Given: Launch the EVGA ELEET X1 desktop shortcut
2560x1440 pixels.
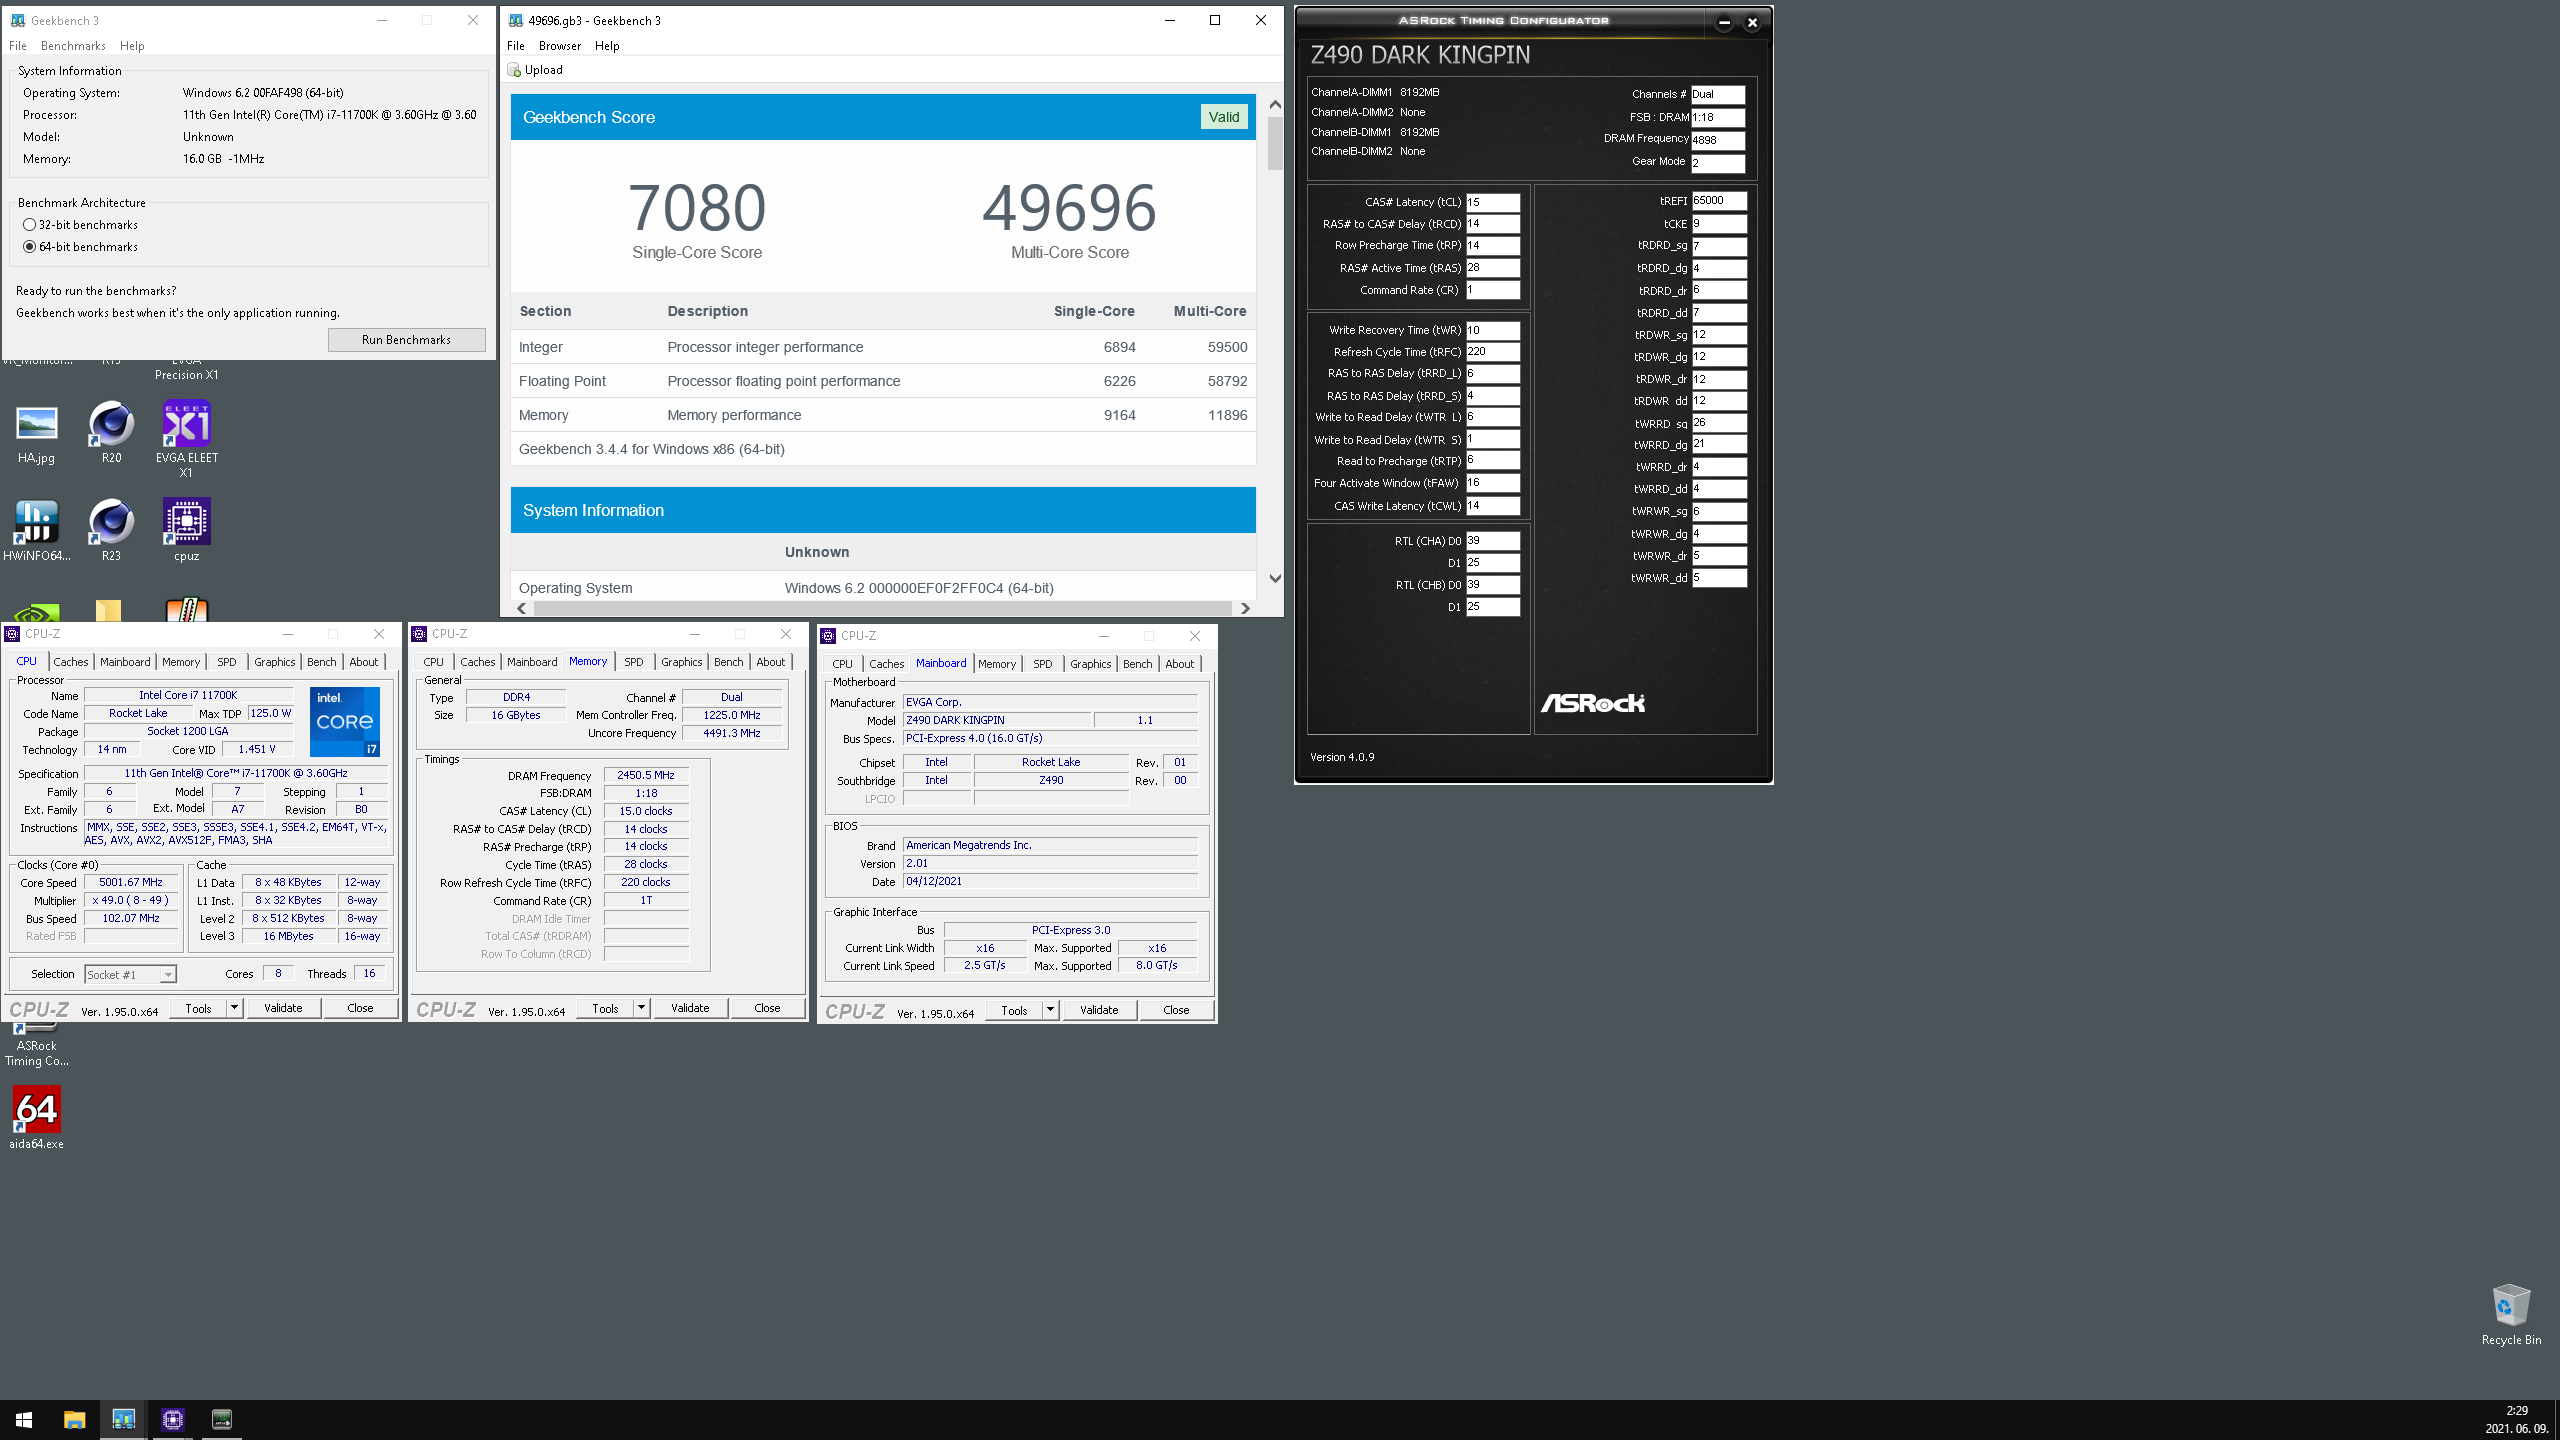Looking at the screenshot, I should point(186,440).
